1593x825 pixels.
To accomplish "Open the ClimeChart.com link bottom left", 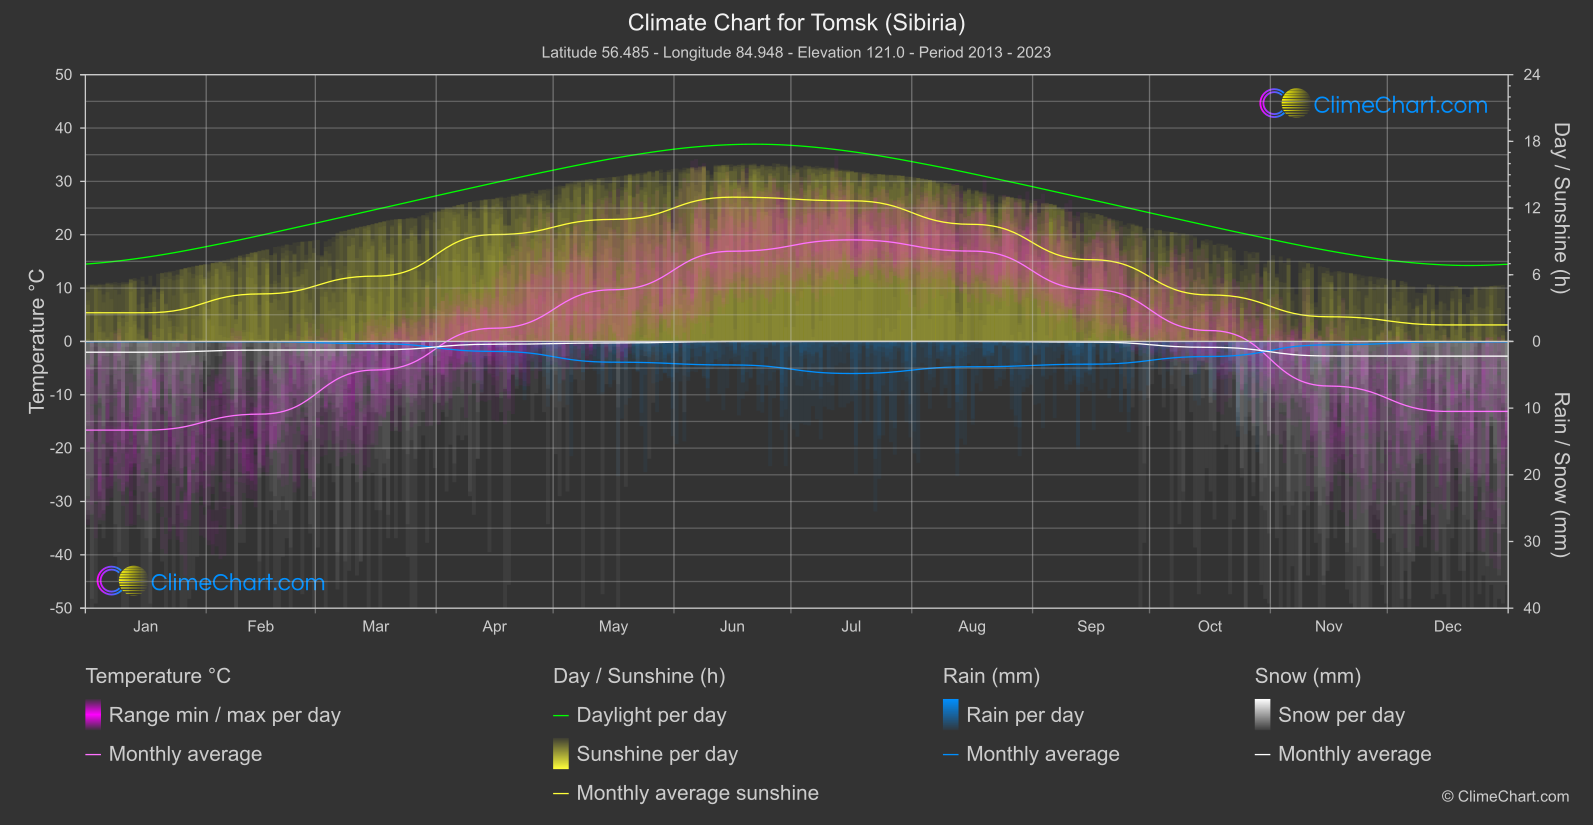I will (238, 582).
